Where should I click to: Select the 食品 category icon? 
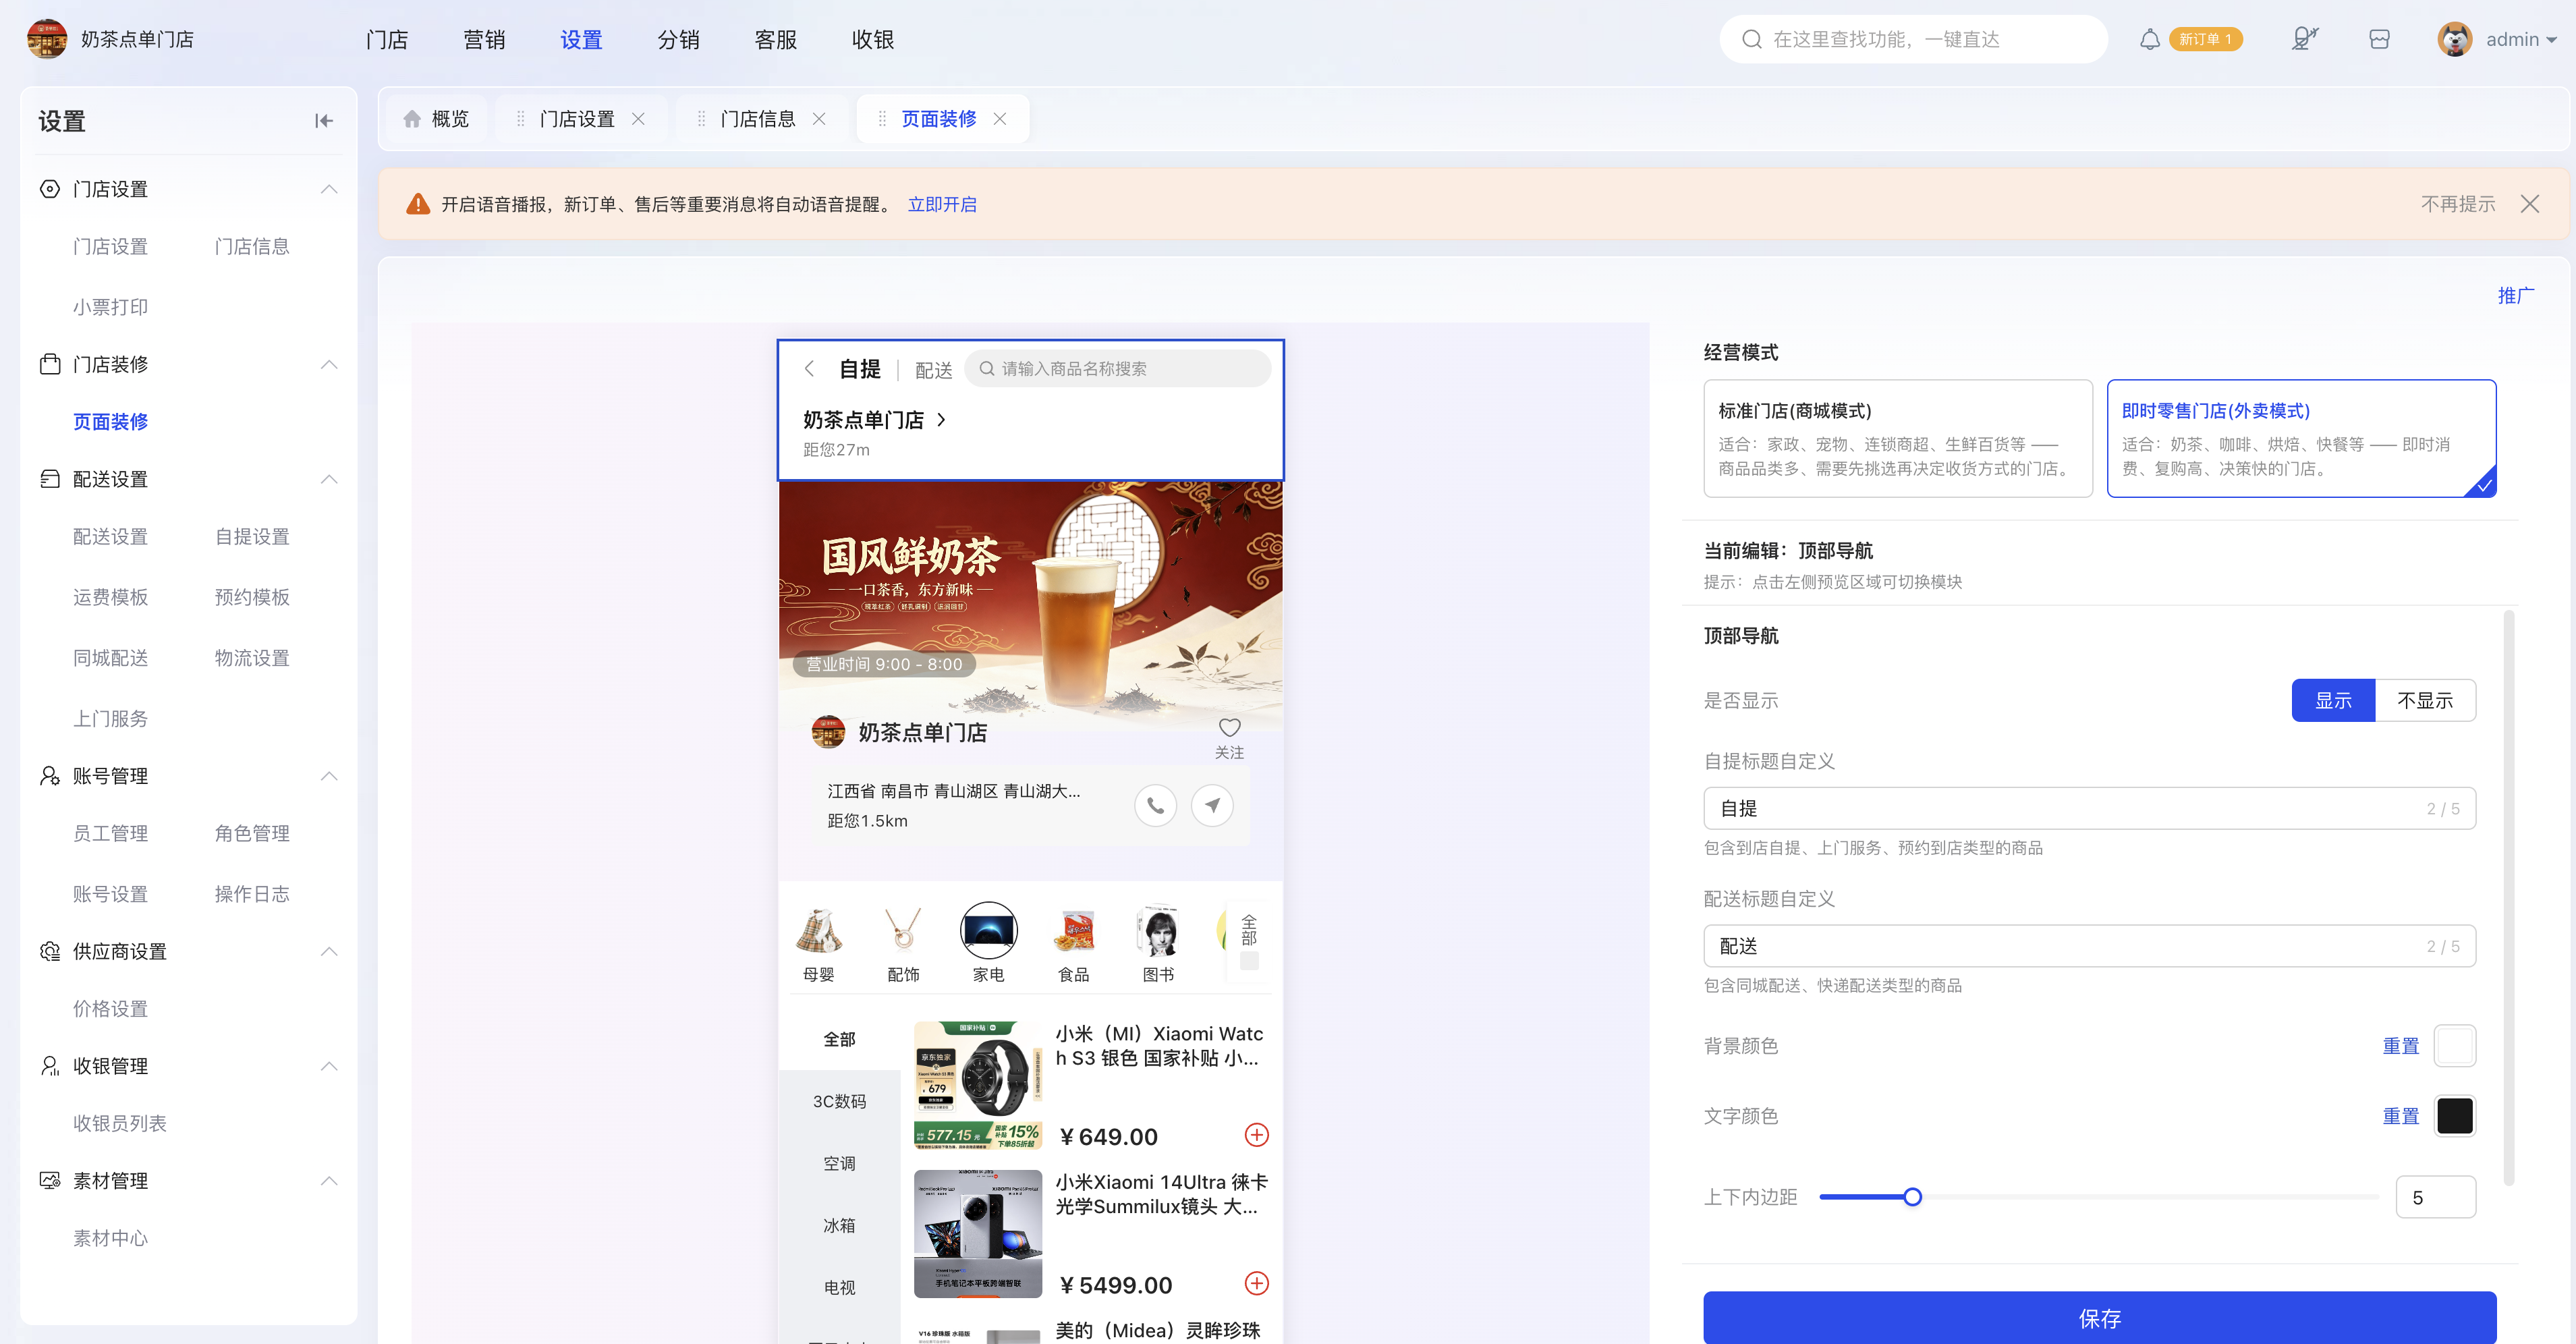tap(1073, 930)
